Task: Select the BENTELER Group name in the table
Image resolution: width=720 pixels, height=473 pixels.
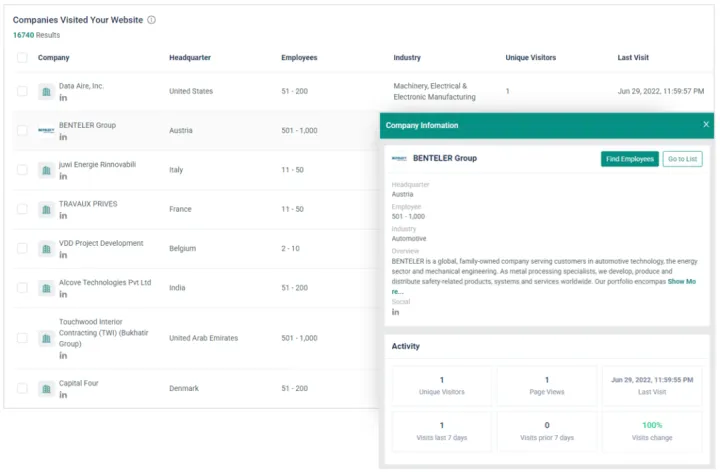Action: click(87, 125)
